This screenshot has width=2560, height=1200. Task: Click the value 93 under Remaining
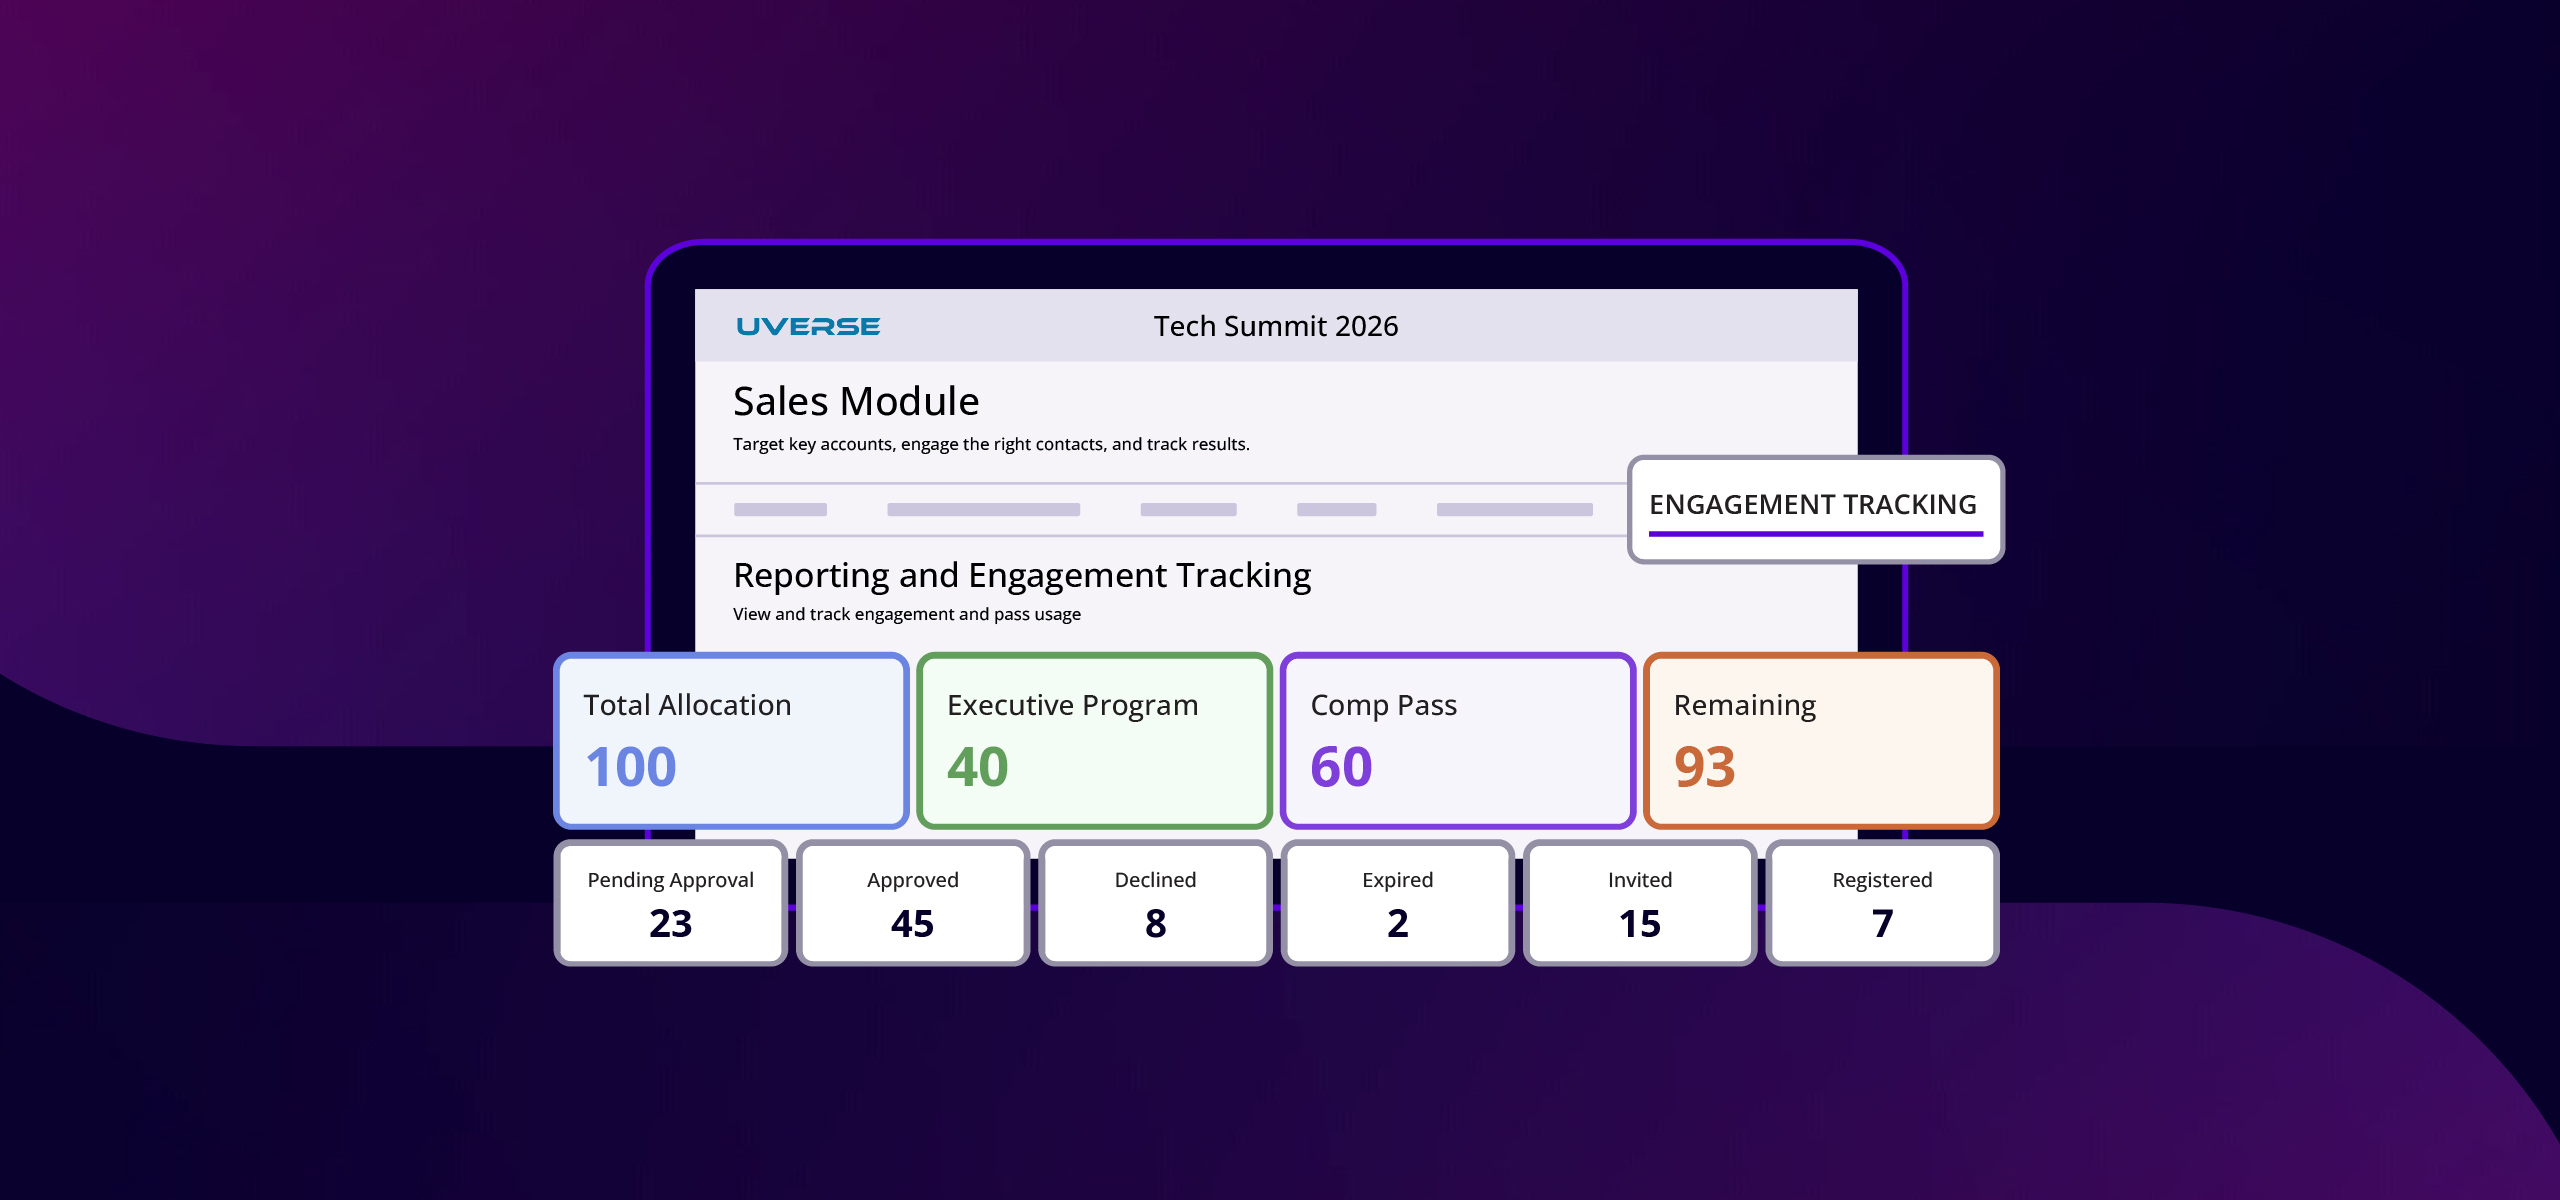point(1705,767)
